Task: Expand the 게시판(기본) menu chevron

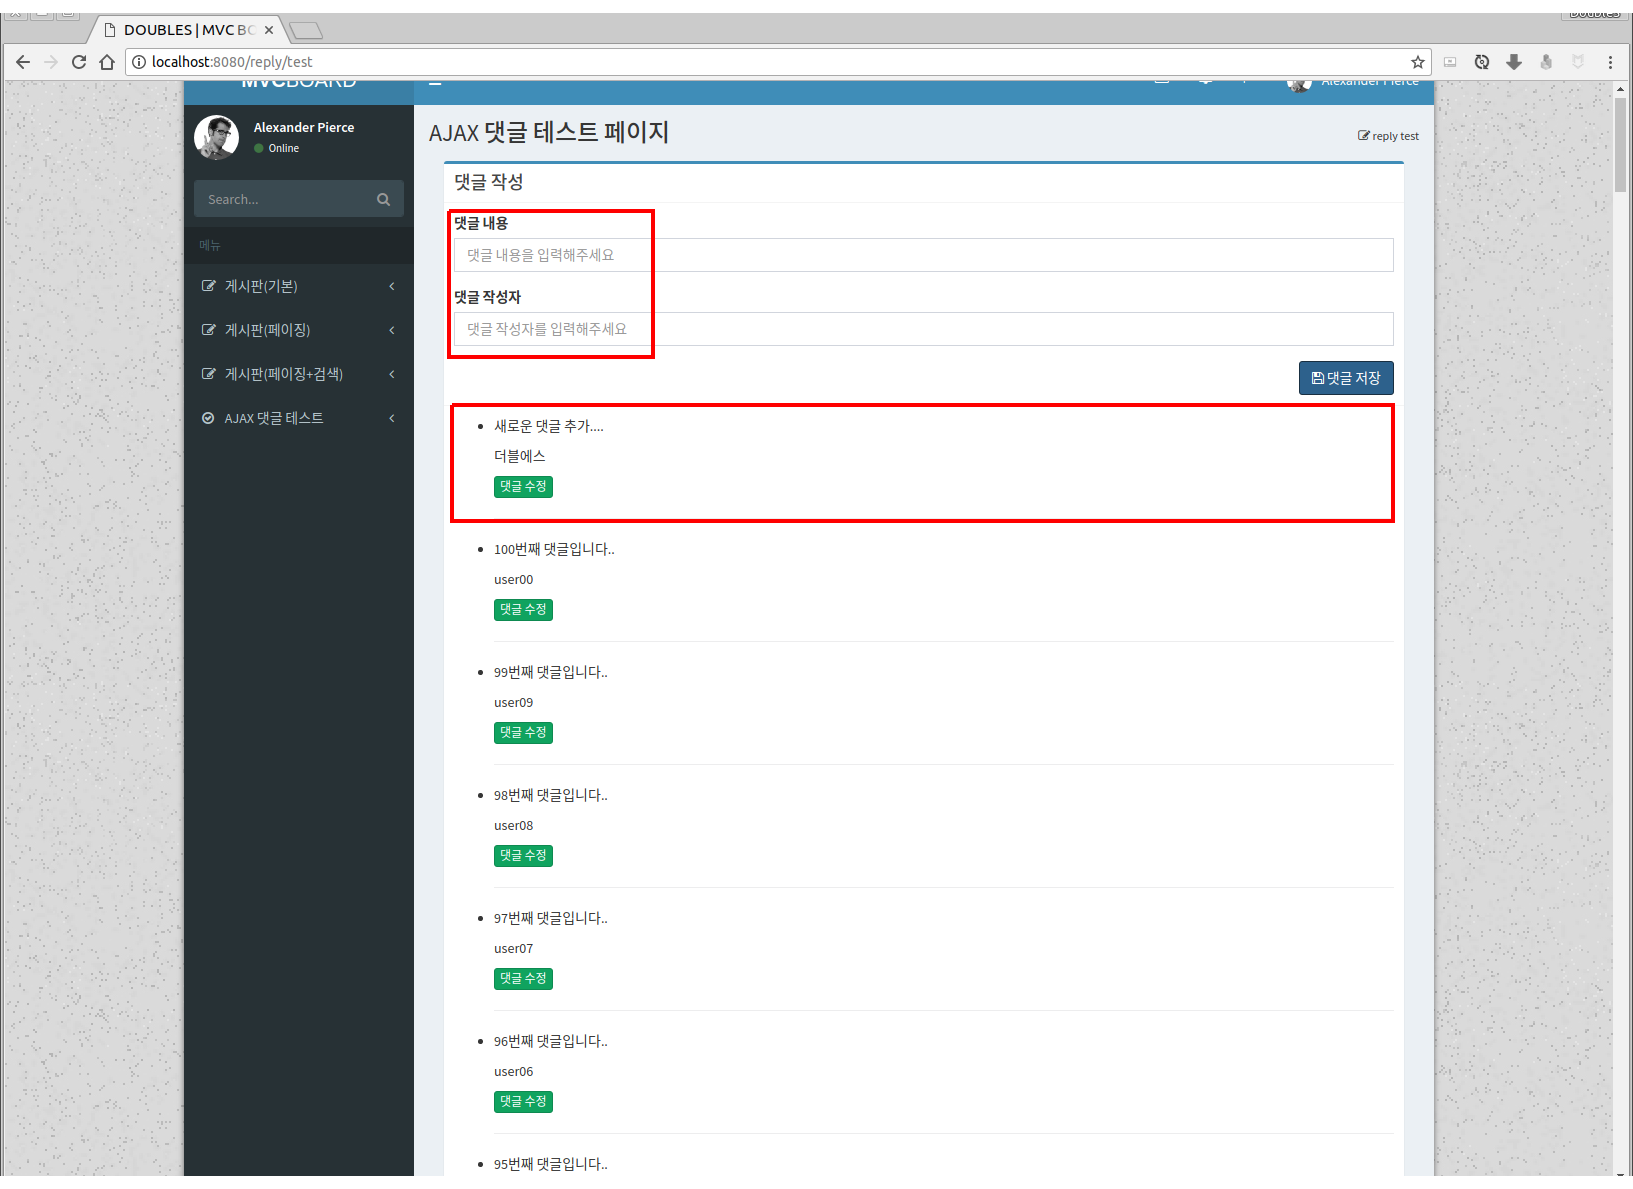Action: click(x=392, y=286)
